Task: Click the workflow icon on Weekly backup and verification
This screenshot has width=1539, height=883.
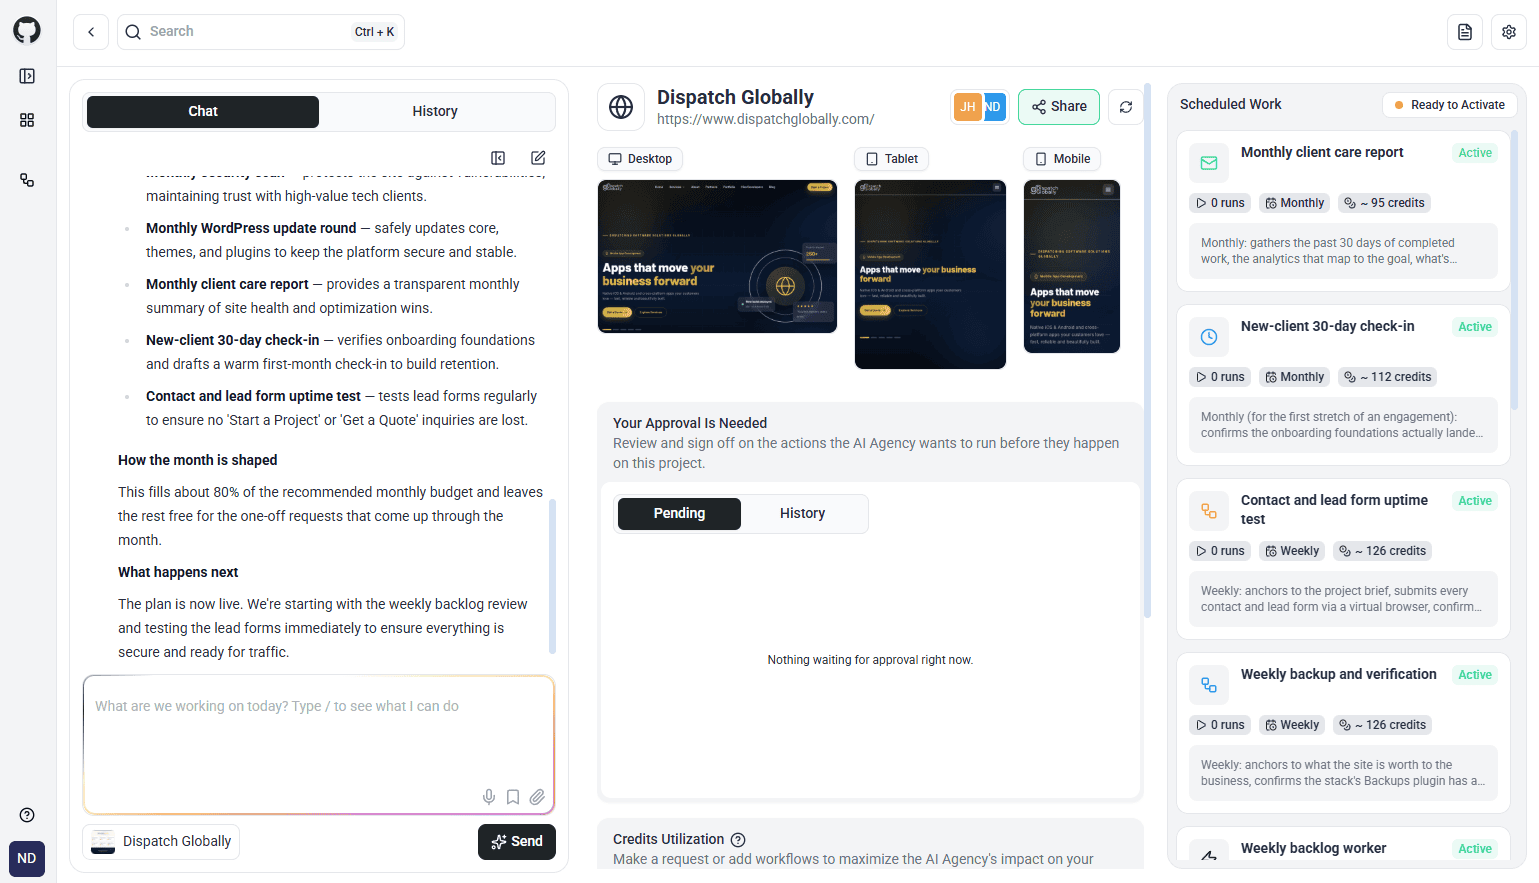Action: click(1209, 685)
